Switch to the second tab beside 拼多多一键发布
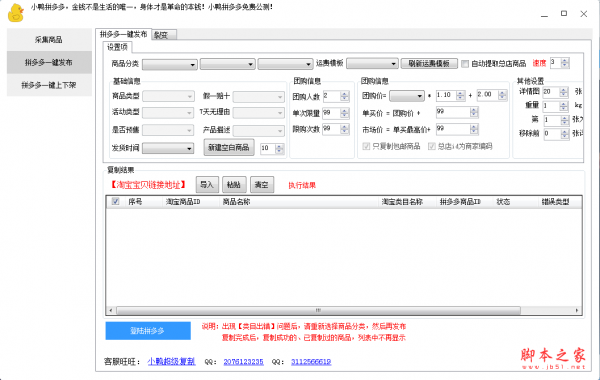Screen dimensions: 600x380 pos(164,35)
